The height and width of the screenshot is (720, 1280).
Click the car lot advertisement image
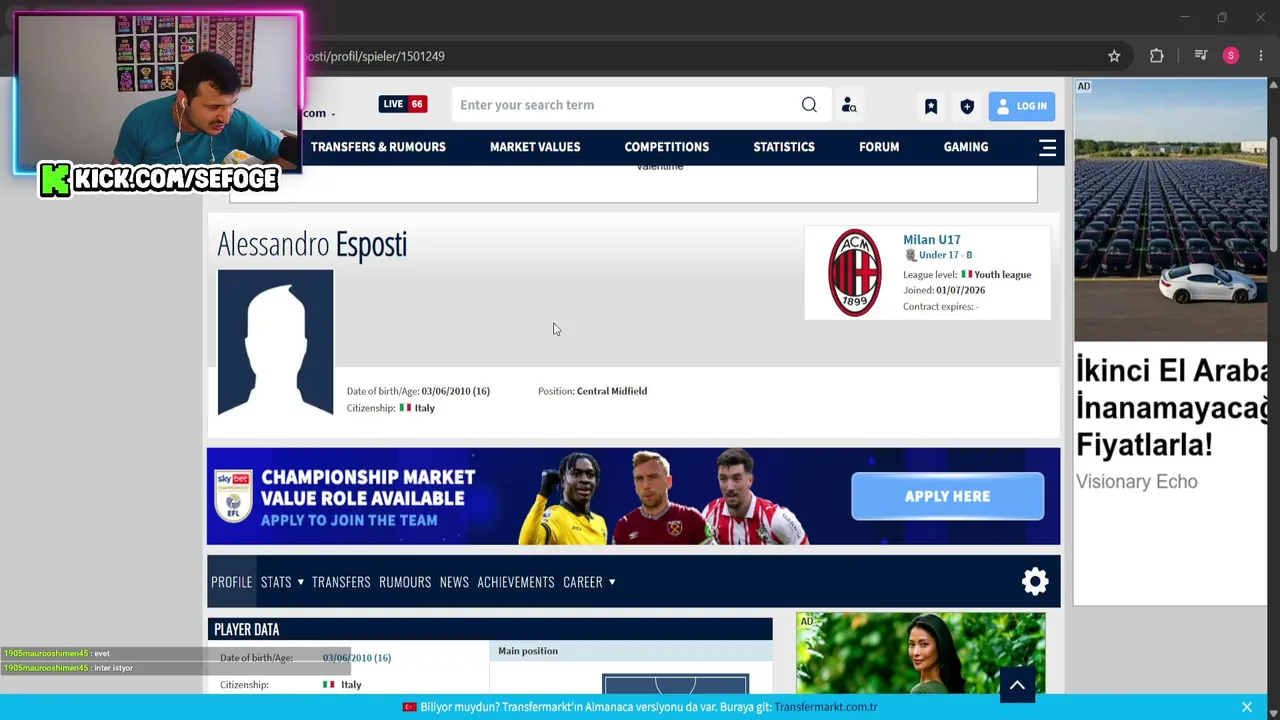point(1171,212)
